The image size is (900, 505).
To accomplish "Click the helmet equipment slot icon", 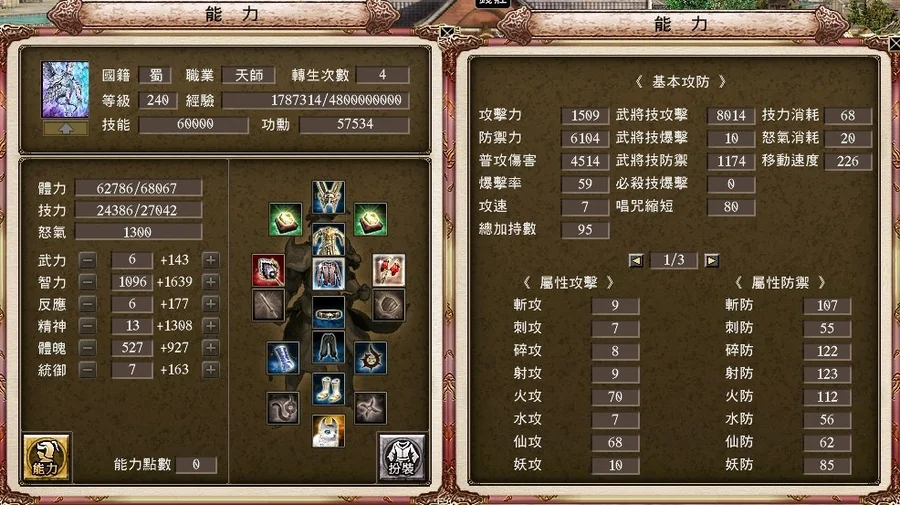I will coord(328,197).
